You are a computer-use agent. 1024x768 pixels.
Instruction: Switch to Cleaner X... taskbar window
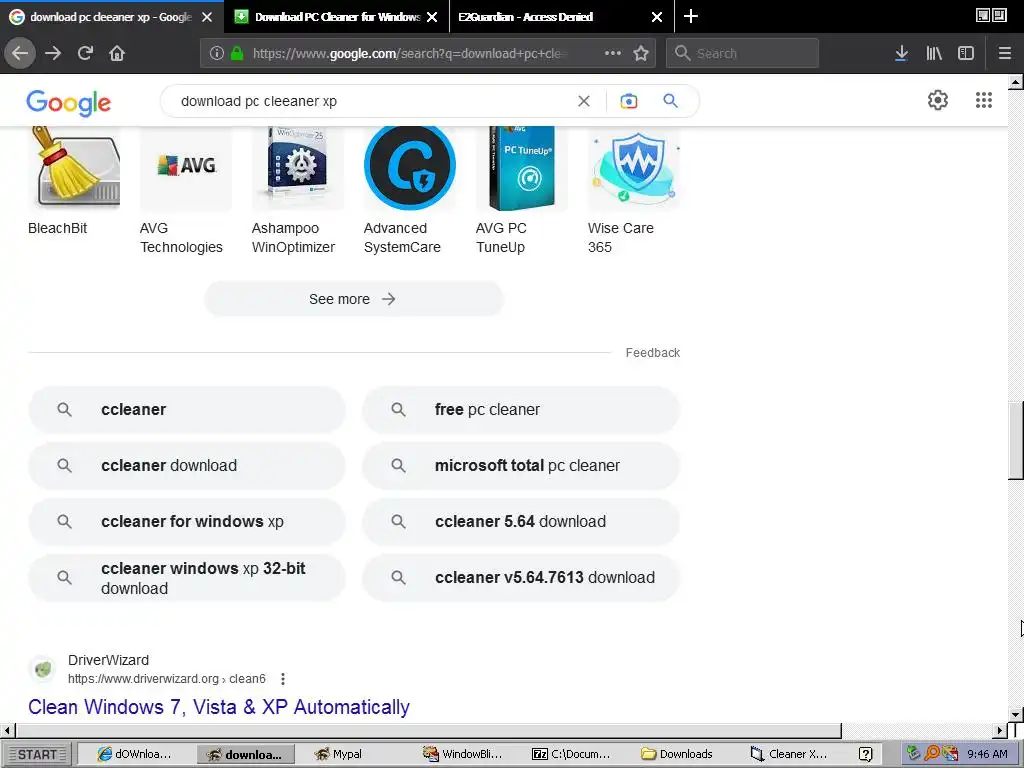(789, 754)
